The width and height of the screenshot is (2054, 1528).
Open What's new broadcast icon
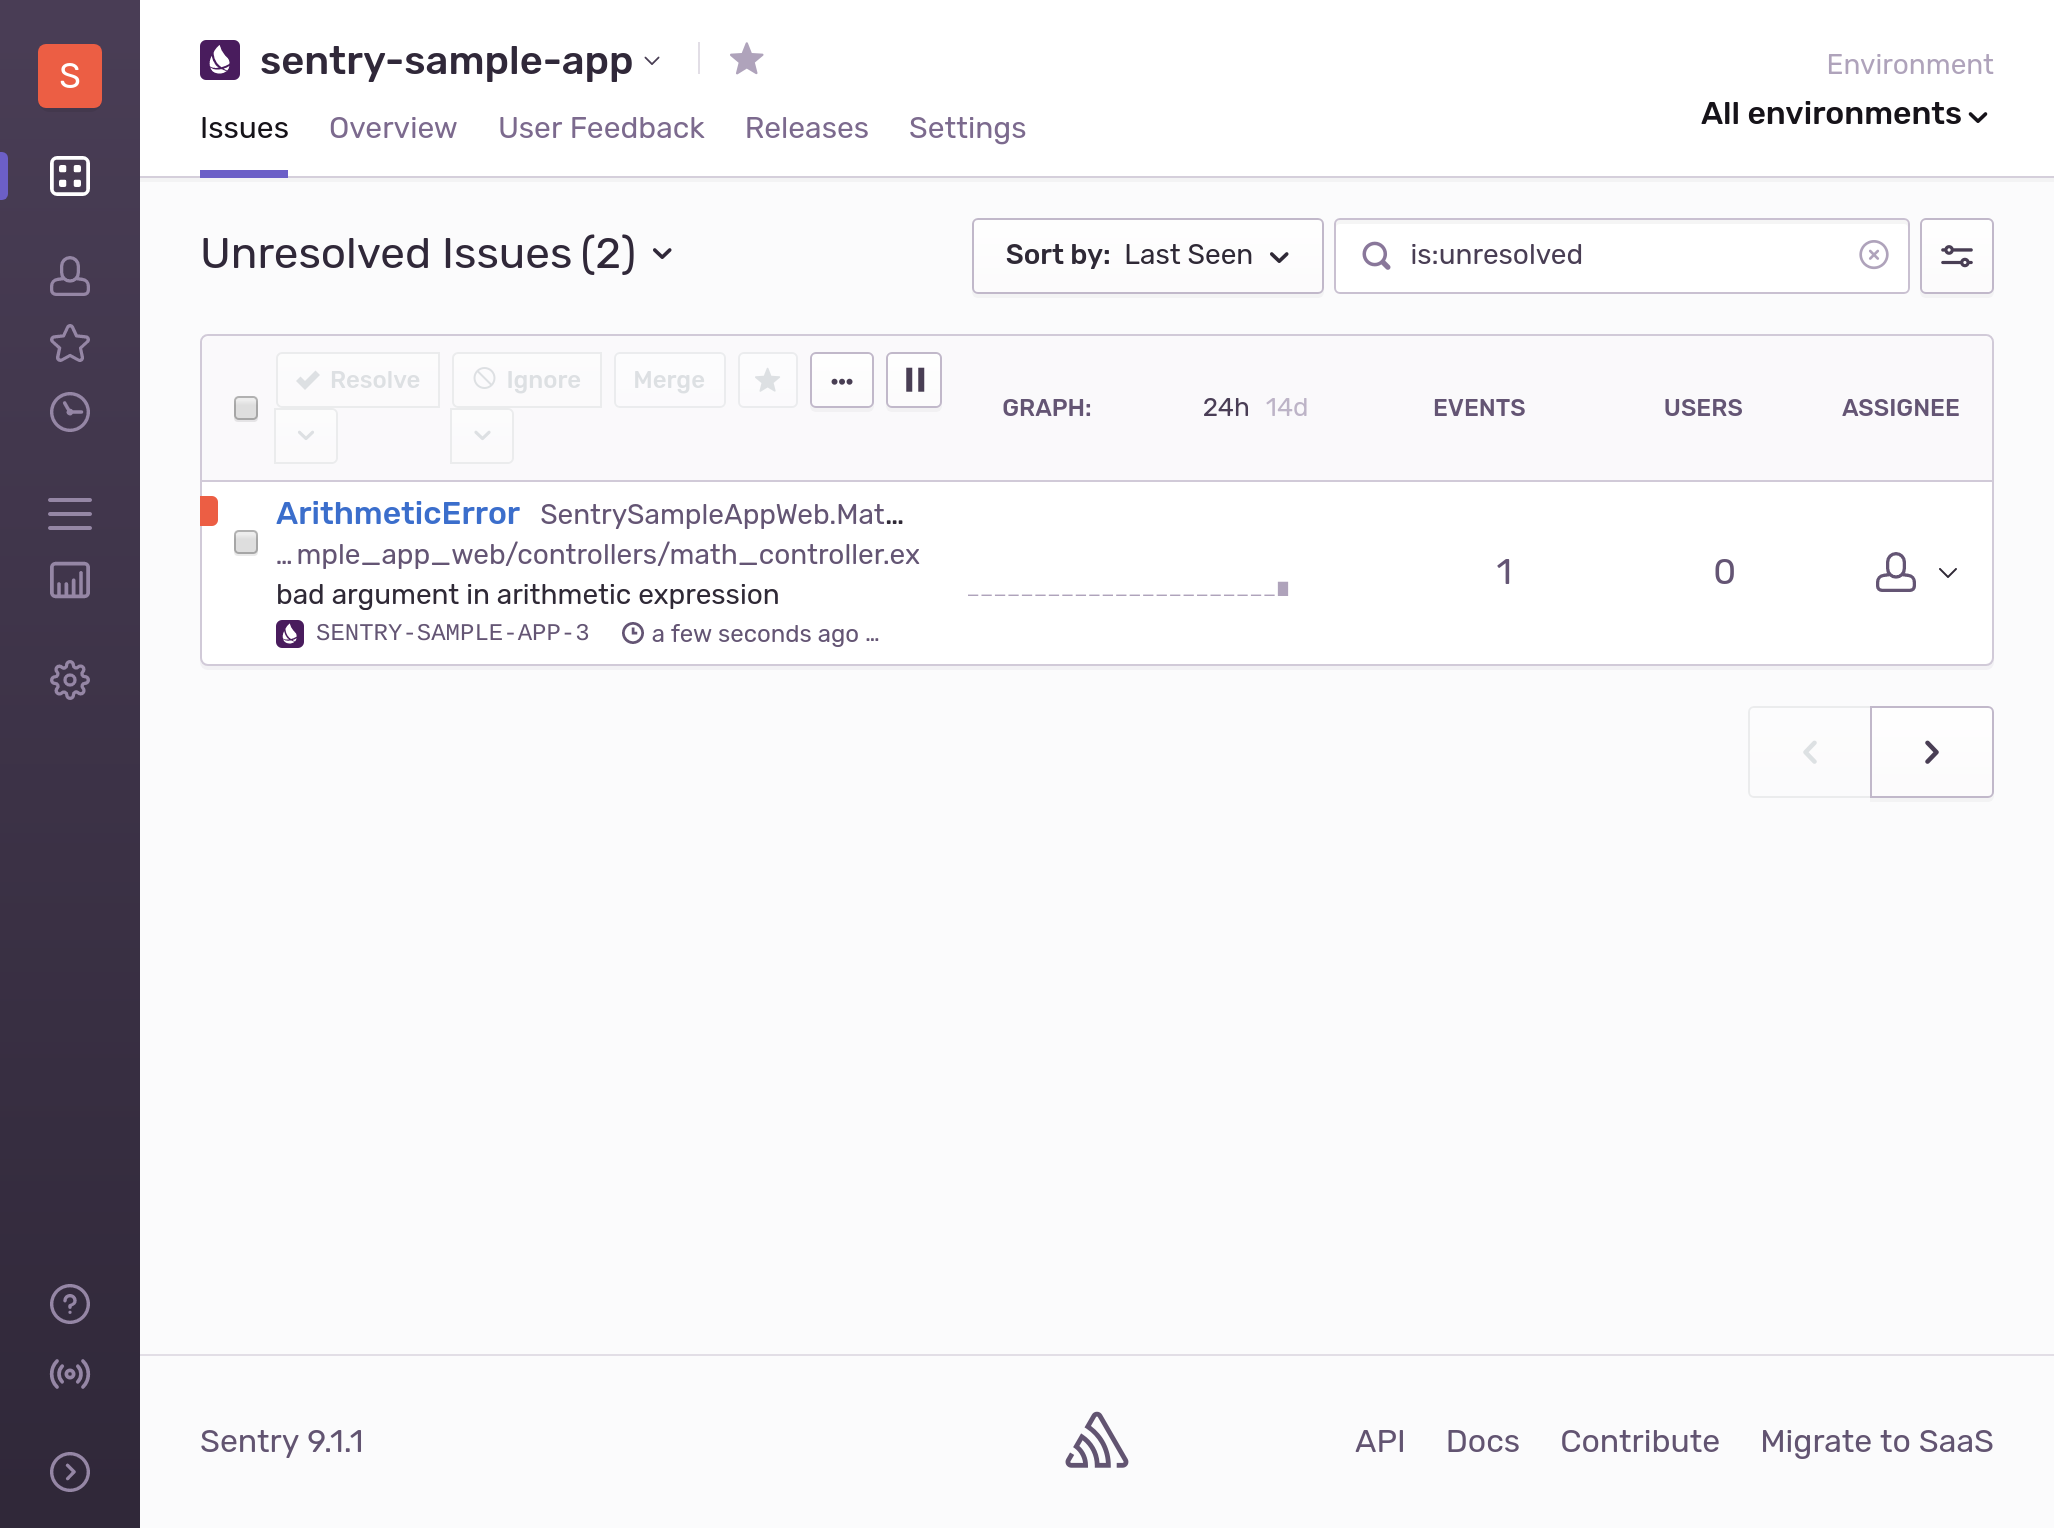click(70, 1374)
